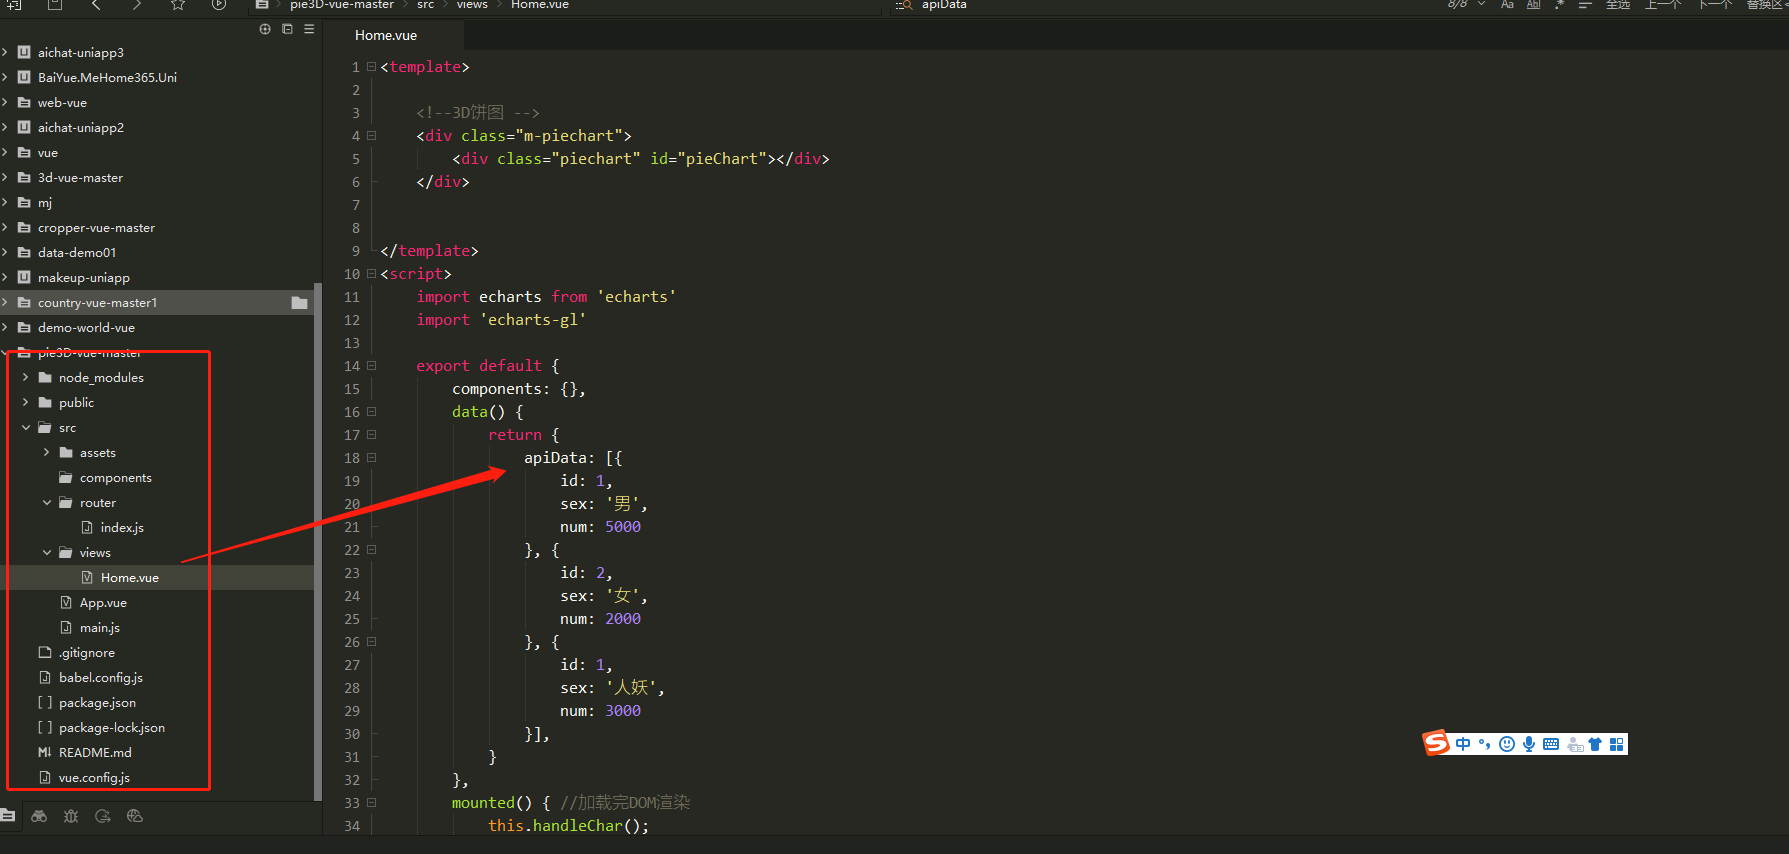Image resolution: width=1789 pixels, height=854 pixels.
Task: Click pie3D-vue-master breadcrumb
Action: [x=341, y=5]
